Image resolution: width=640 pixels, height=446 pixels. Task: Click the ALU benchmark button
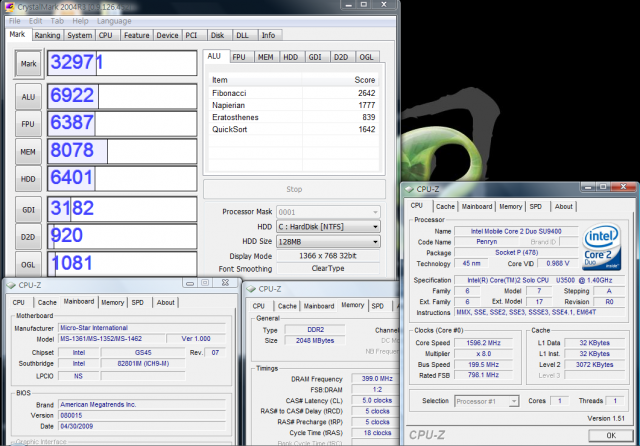(x=28, y=97)
